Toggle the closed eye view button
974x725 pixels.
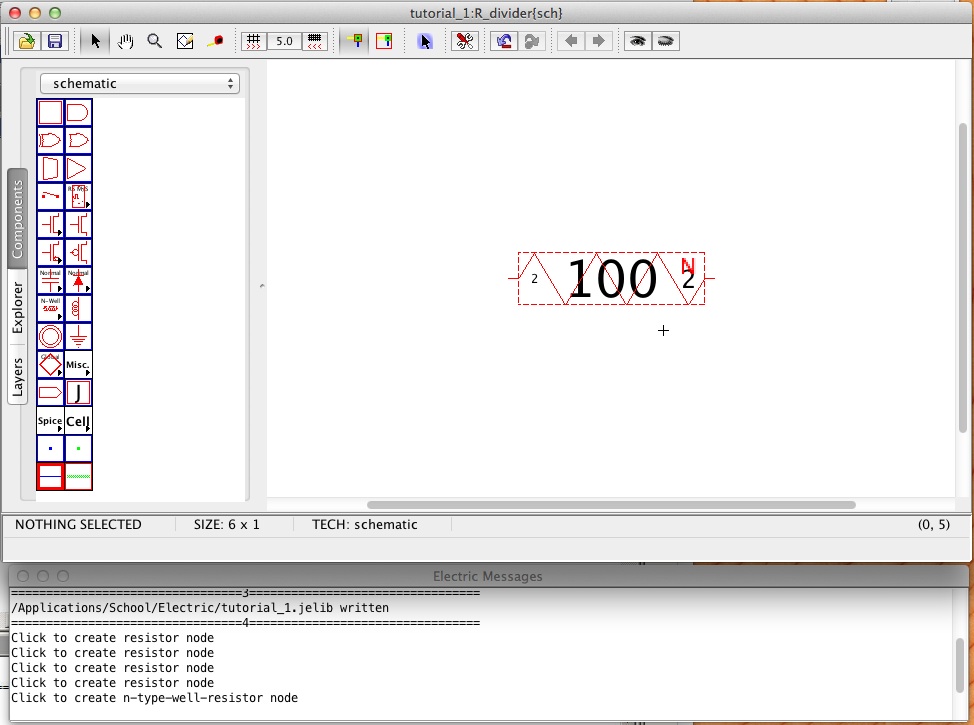click(x=665, y=41)
